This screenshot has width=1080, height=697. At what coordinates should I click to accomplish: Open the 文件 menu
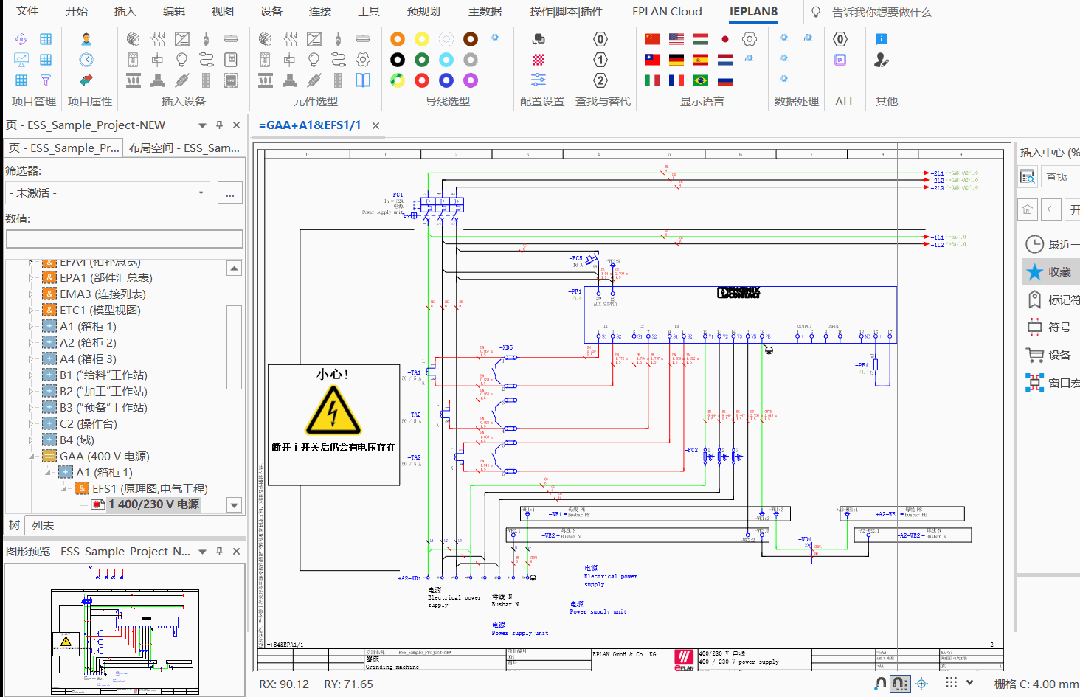[28, 11]
